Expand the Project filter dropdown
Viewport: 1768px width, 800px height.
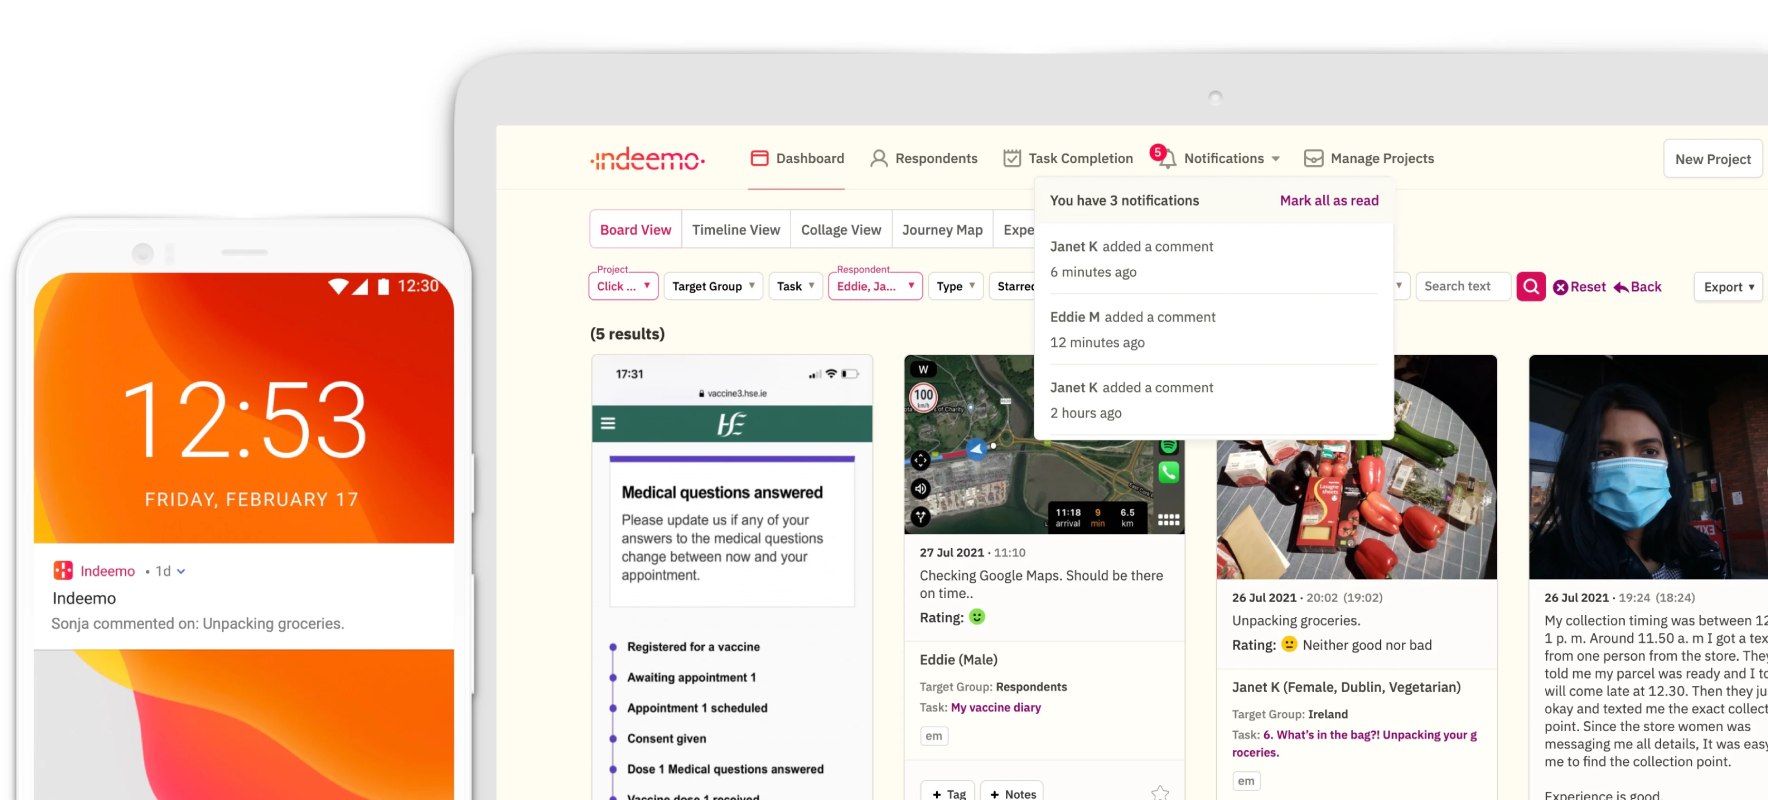624,286
